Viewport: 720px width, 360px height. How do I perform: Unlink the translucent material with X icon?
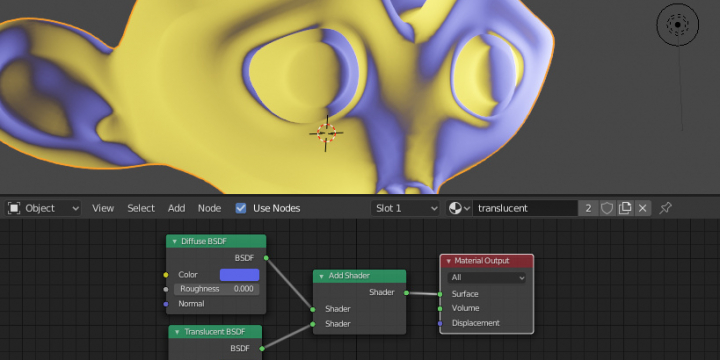[x=642, y=208]
